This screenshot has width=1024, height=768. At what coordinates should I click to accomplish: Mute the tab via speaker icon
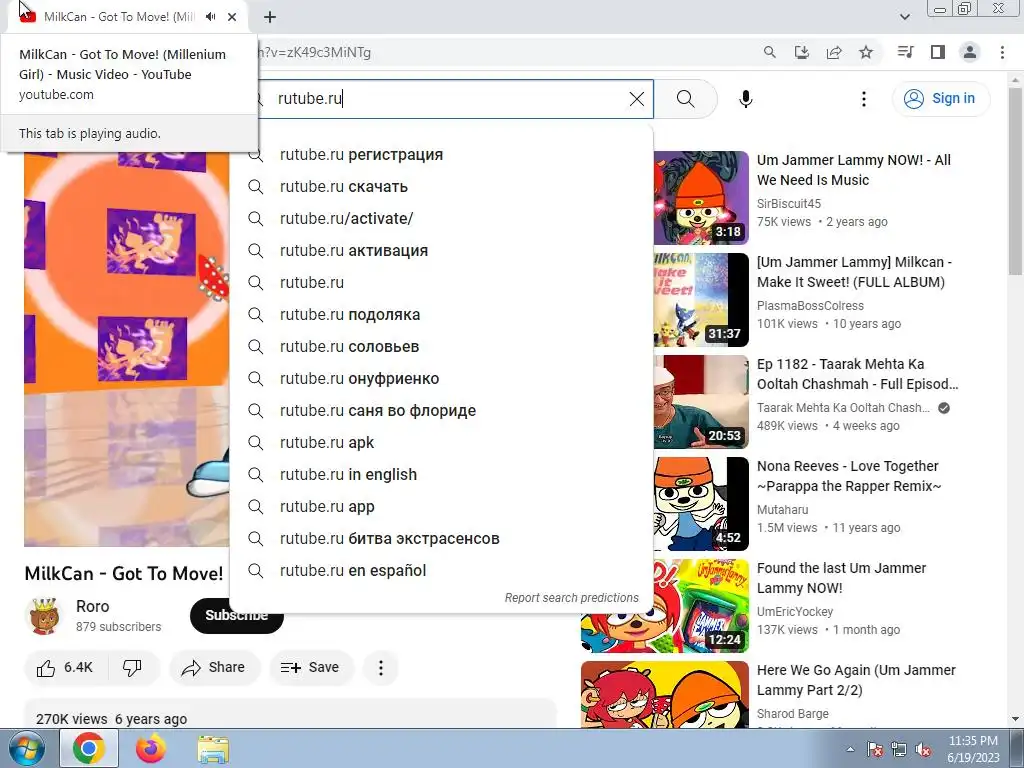tap(211, 17)
